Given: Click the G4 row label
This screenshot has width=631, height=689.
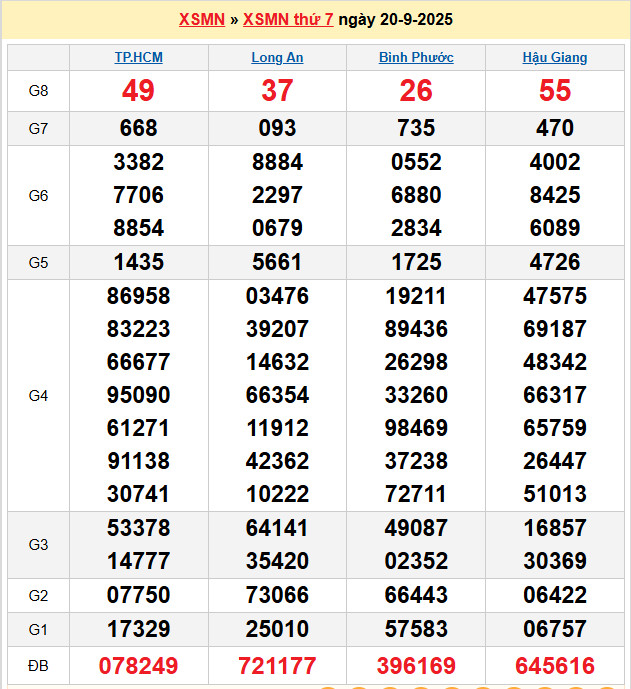Looking at the screenshot, I should (38, 396).
